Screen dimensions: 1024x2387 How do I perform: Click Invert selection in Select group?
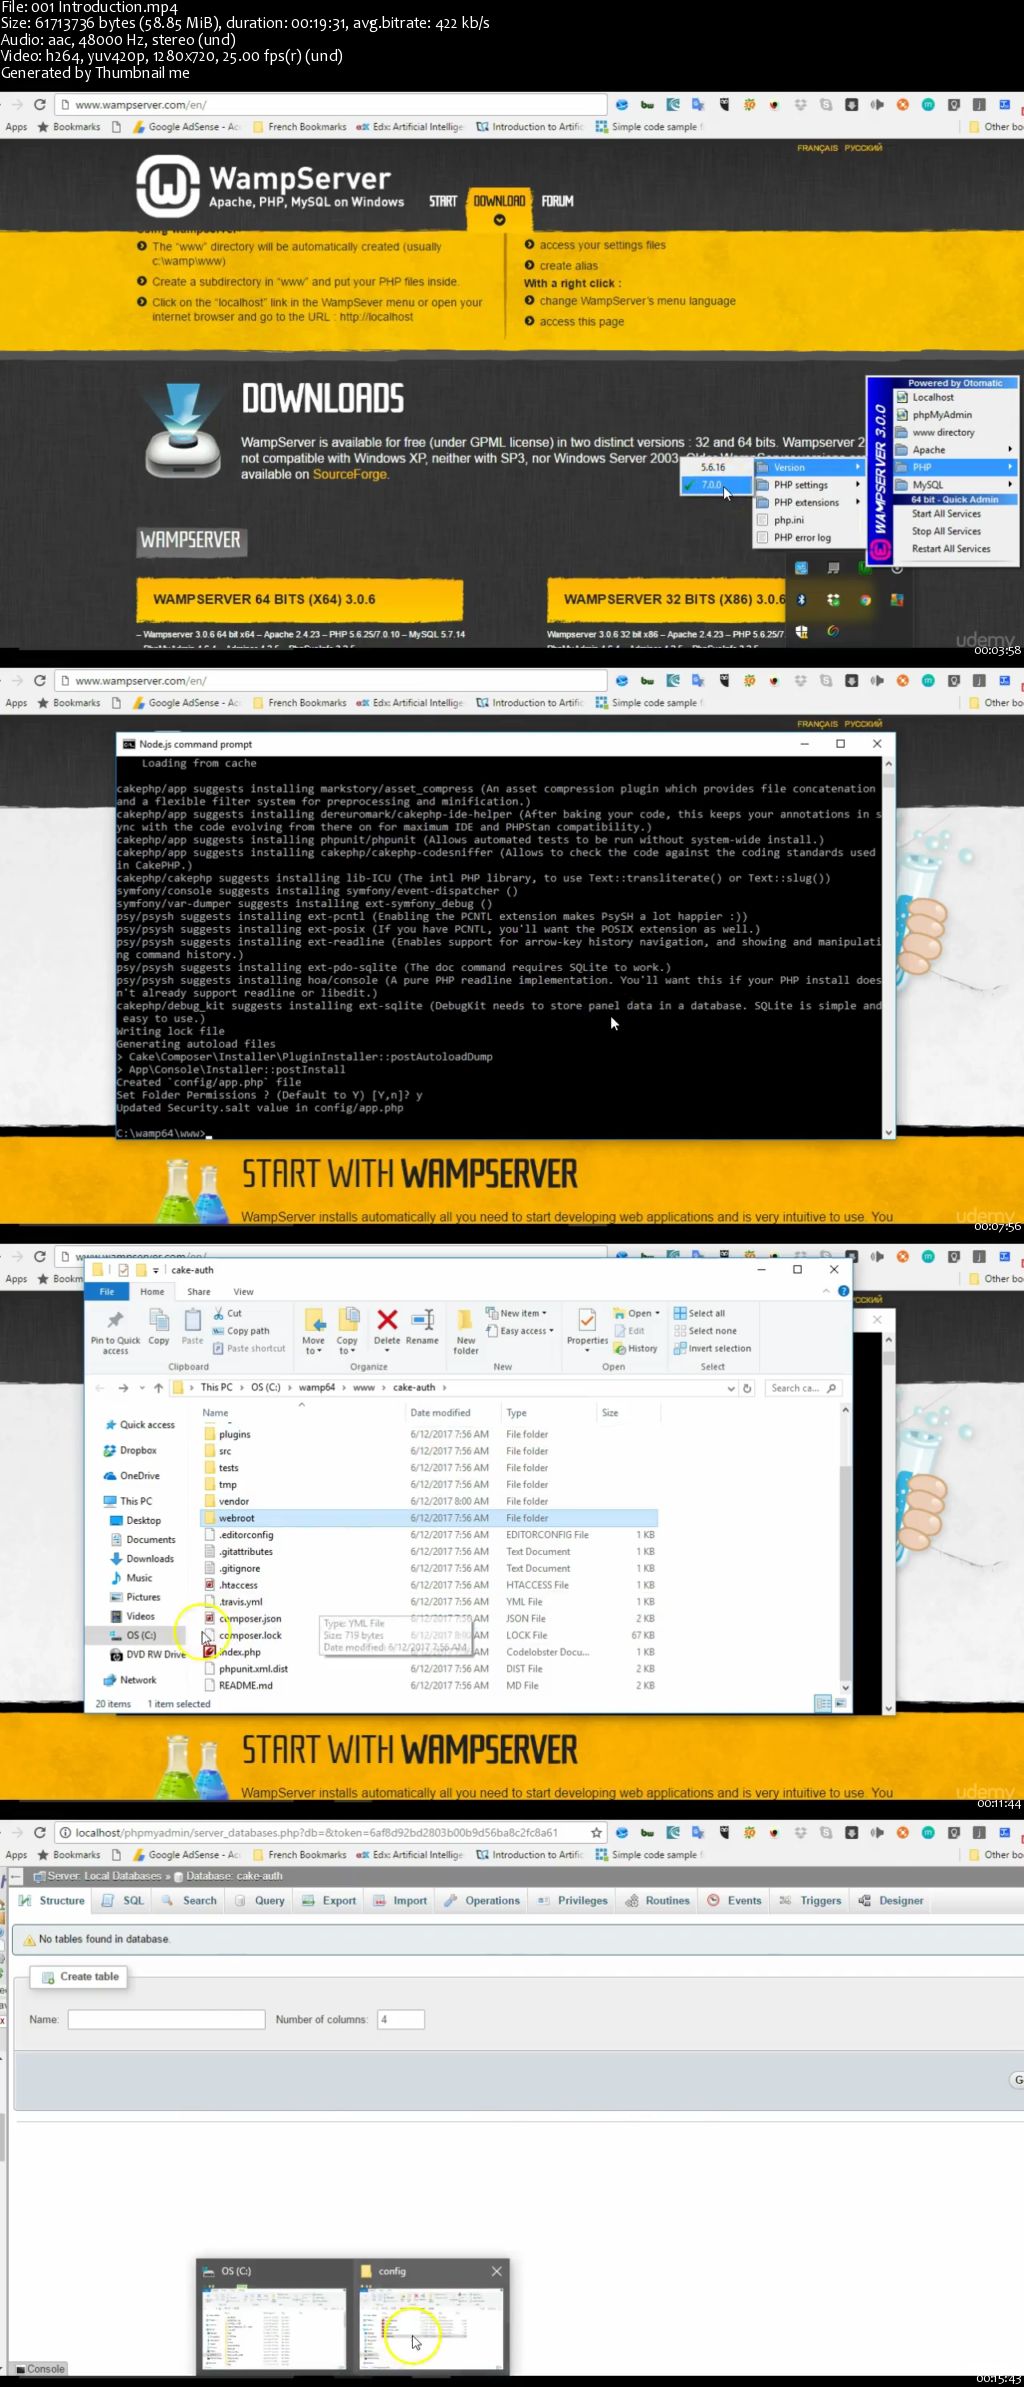tap(712, 1348)
